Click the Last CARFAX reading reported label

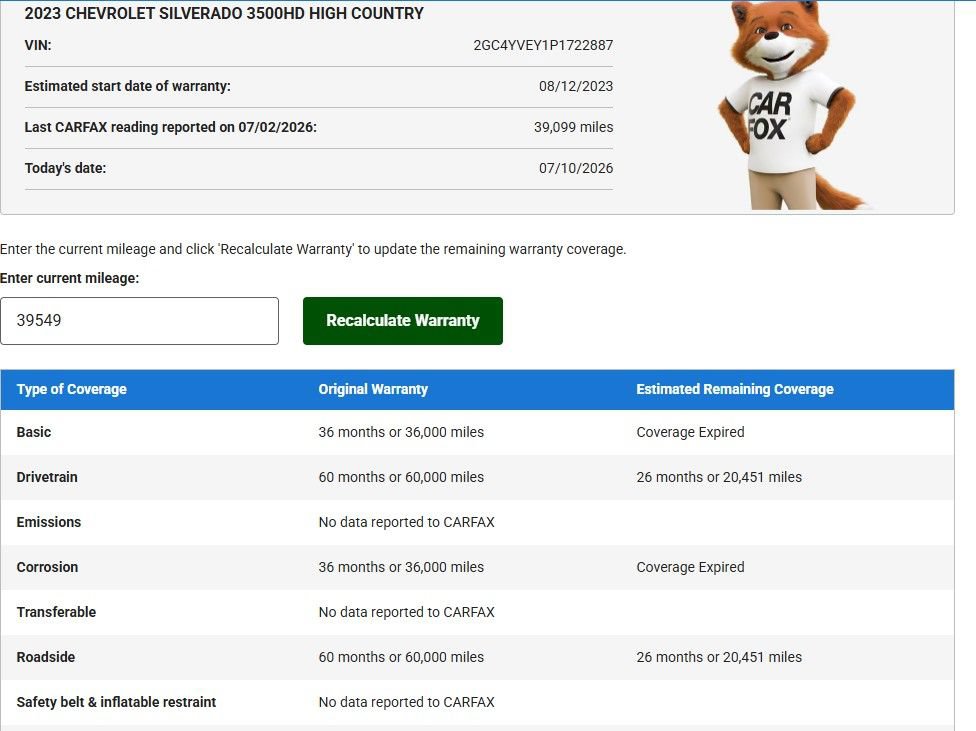click(x=171, y=127)
